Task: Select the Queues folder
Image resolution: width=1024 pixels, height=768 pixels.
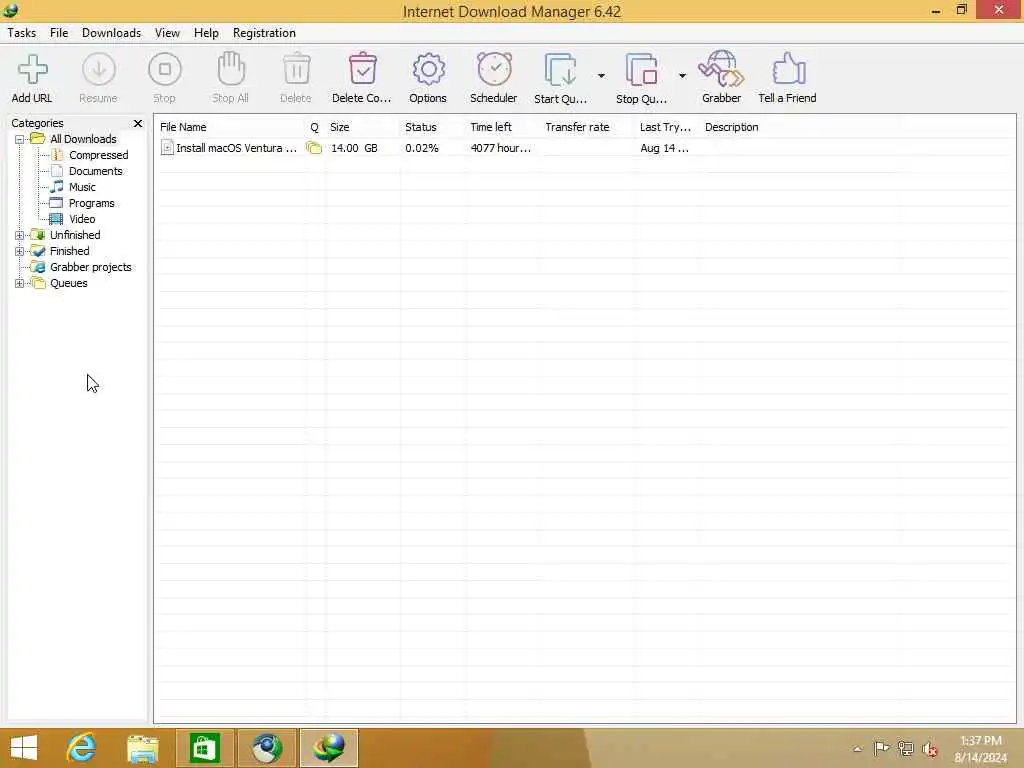Action: 69,283
